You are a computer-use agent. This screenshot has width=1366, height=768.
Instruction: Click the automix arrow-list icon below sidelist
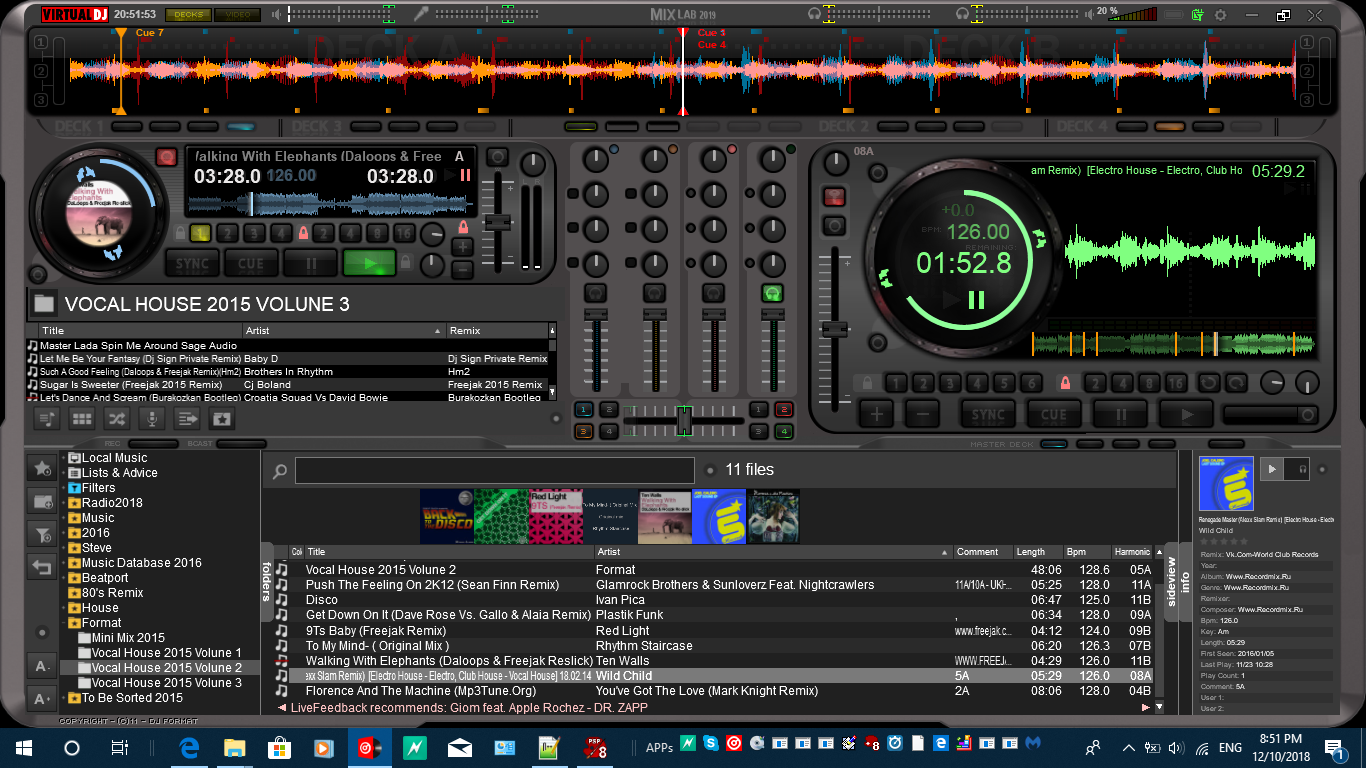[x=186, y=419]
